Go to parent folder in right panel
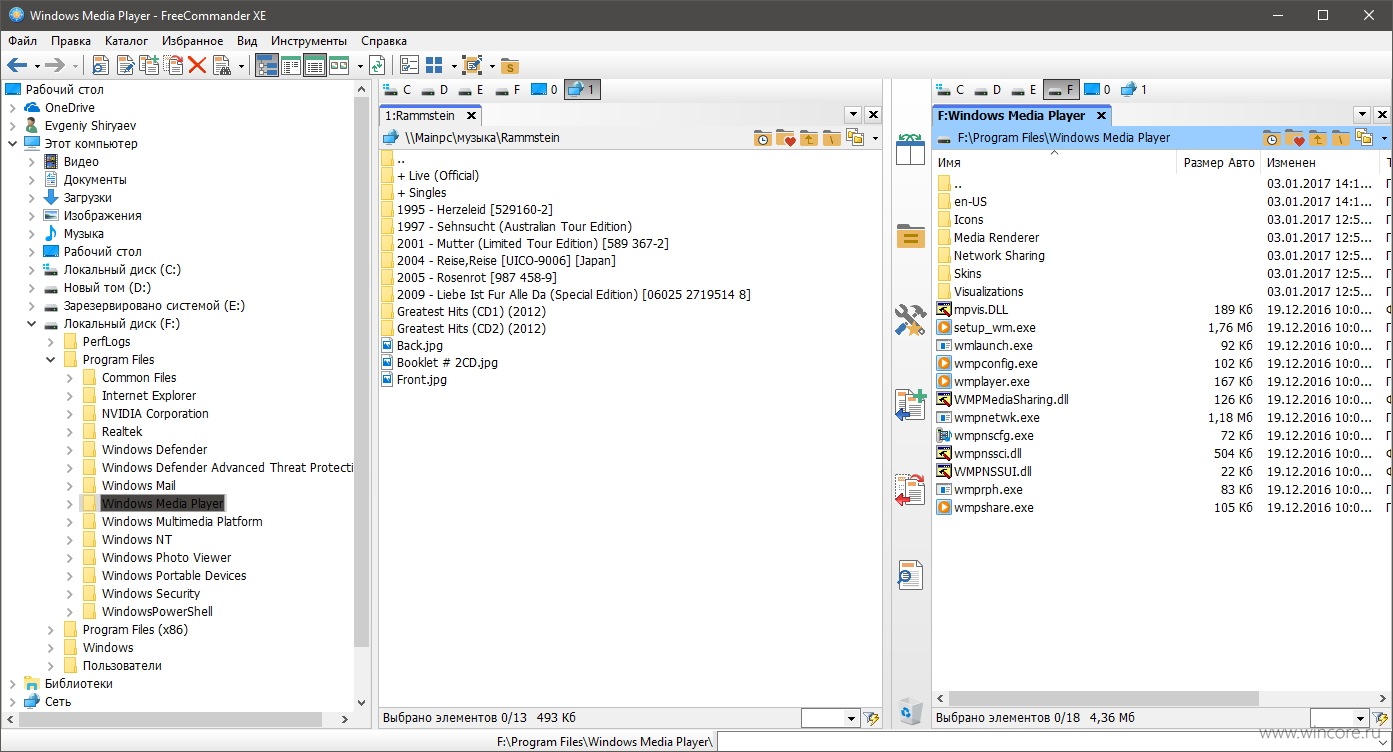The image size is (1393, 752). [x=1318, y=138]
